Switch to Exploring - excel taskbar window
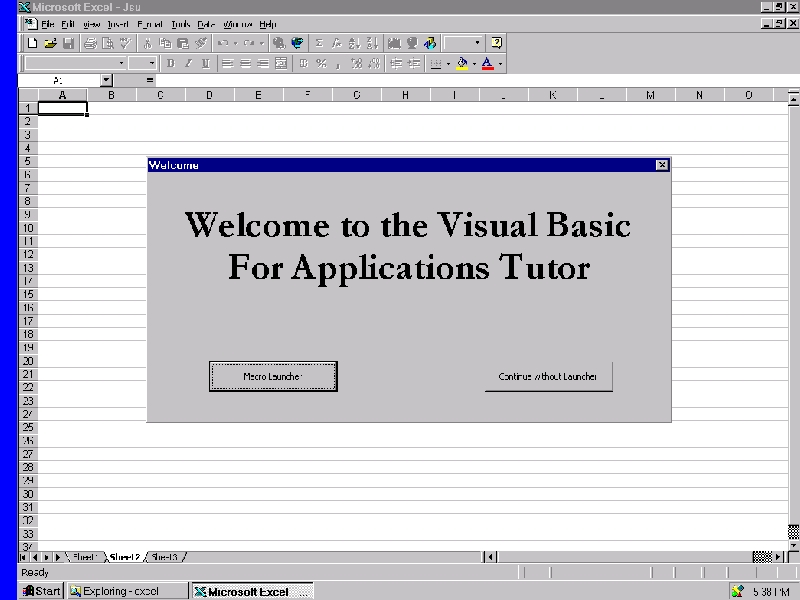Image resolution: width=800 pixels, height=600 pixels. coord(128,591)
